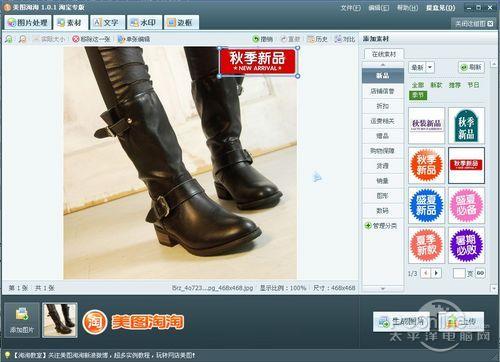This screenshot has height=362, width=500.
Task: Click the 实际大小 actual size toolbar item
Action: (49, 39)
